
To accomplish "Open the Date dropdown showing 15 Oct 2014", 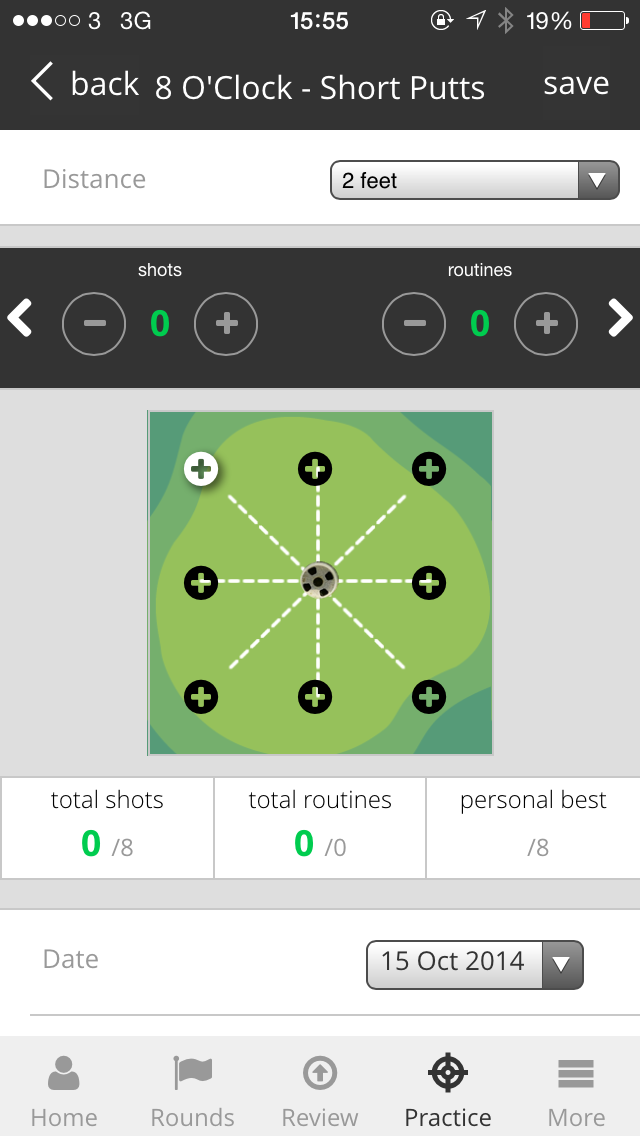I will [475, 965].
